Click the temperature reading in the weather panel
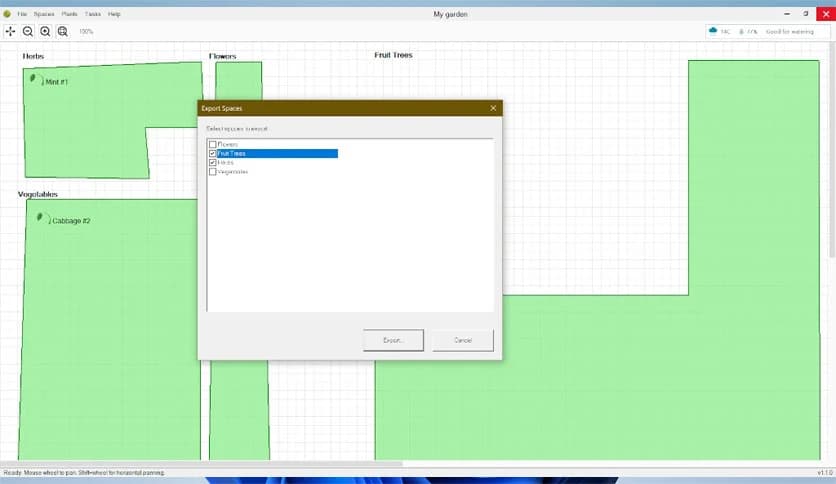Screen dimensions: 836x484 tap(725, 31)
